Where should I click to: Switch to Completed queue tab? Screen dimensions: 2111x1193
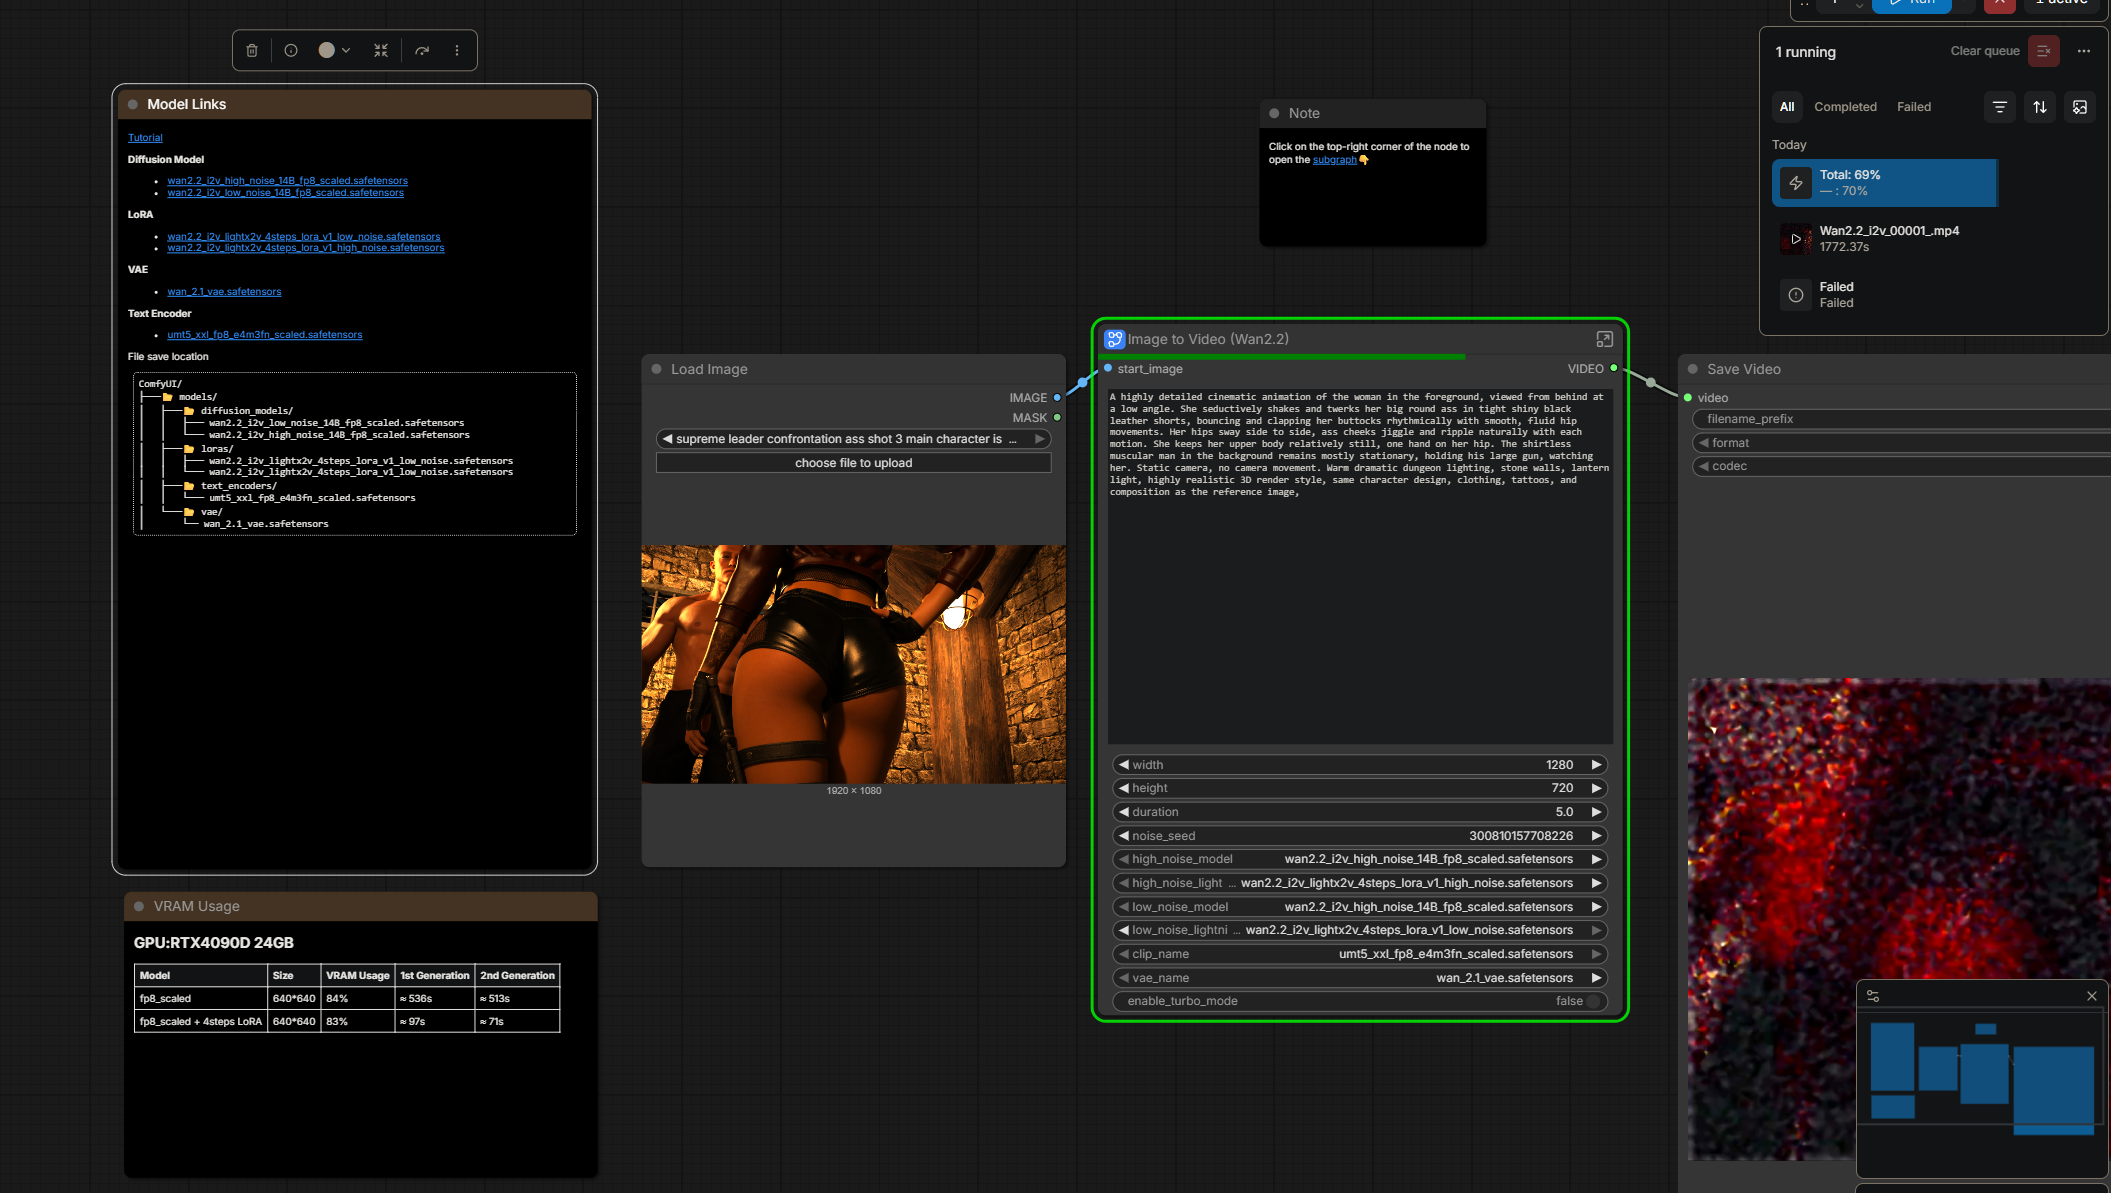coord(1845,107)
